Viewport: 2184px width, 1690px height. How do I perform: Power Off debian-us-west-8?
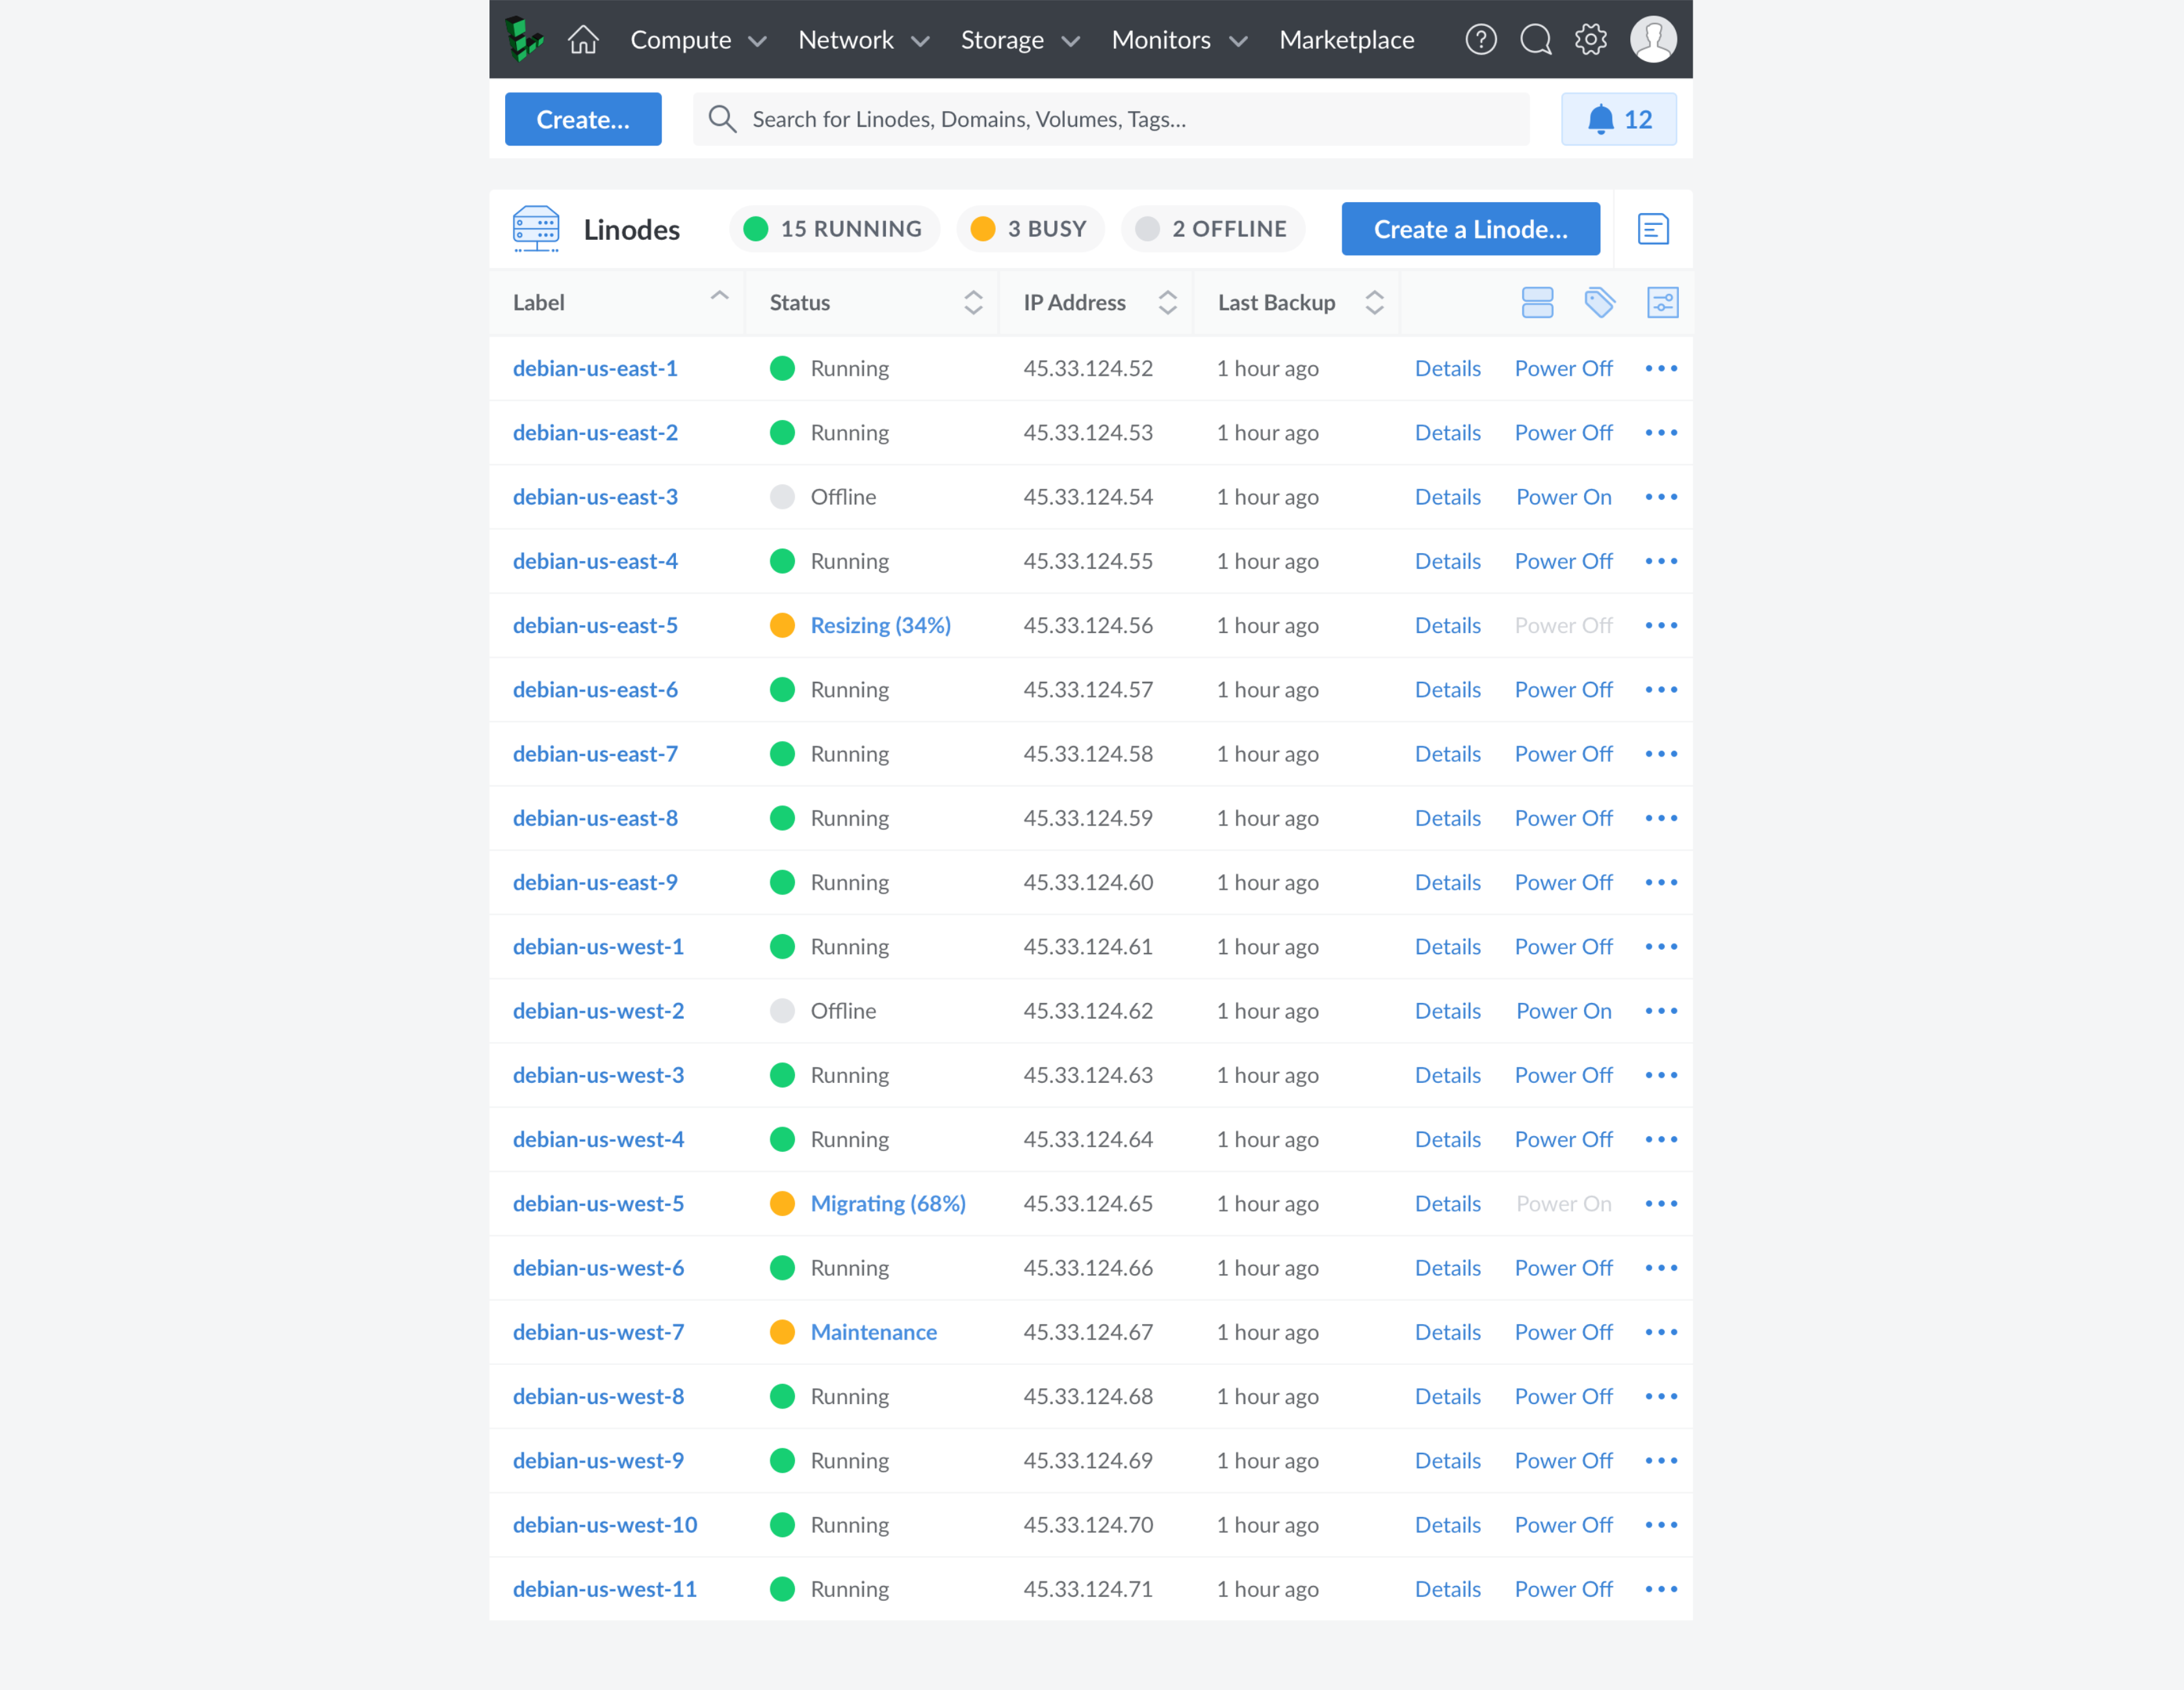click(x=1563, y=1396)
